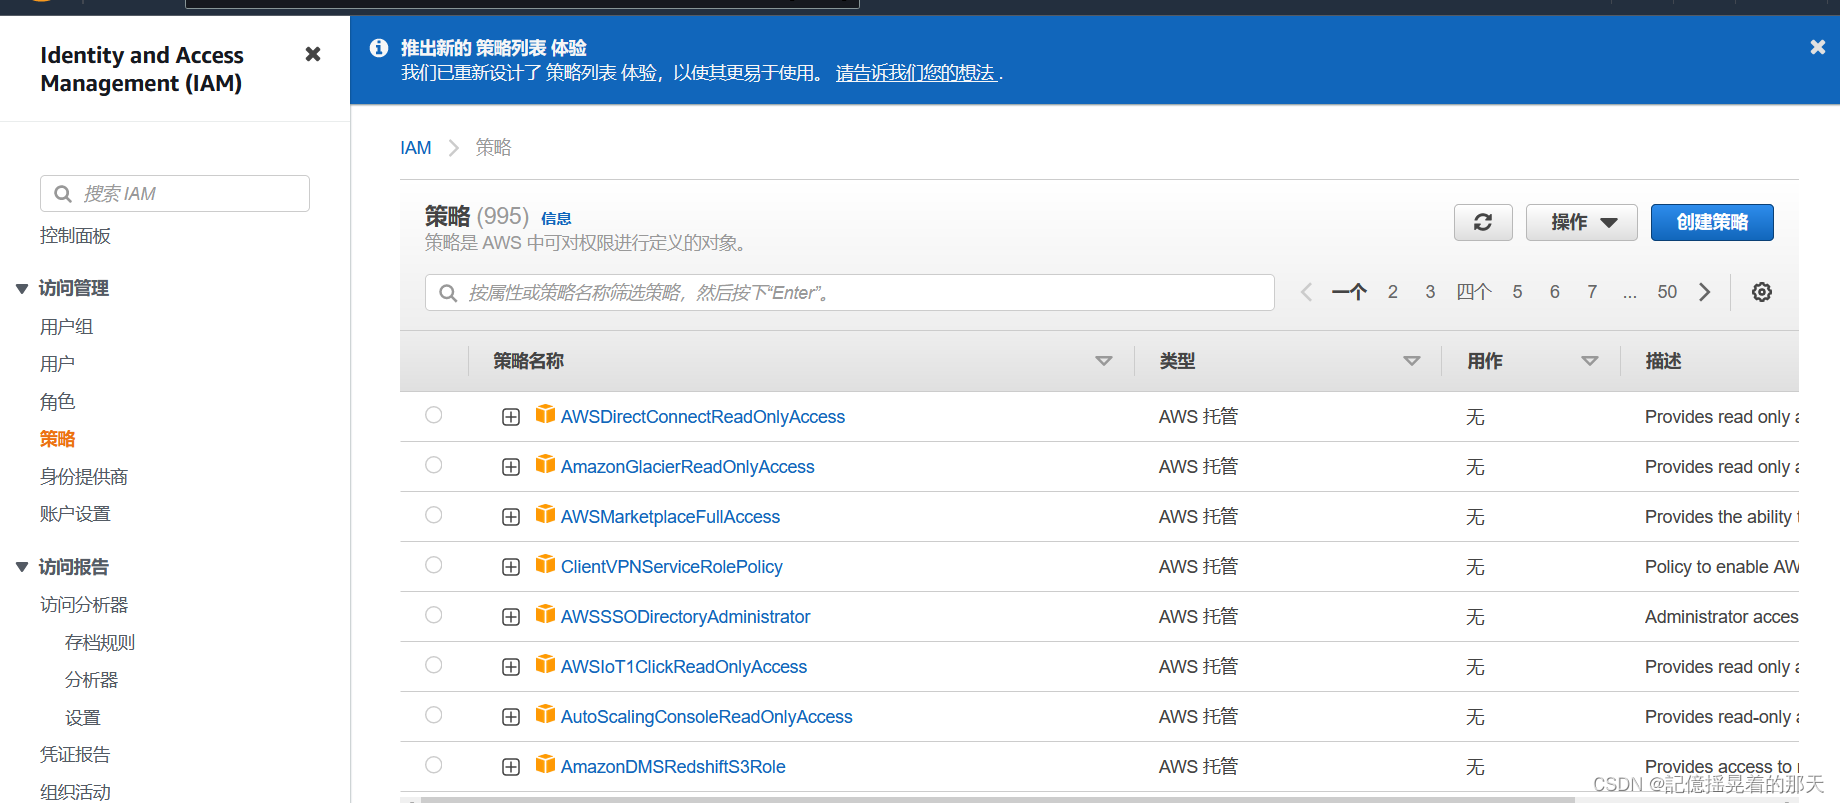Click the IAM breadcrumb link
Screen dimensions: 1840x803
pos(416,148)
